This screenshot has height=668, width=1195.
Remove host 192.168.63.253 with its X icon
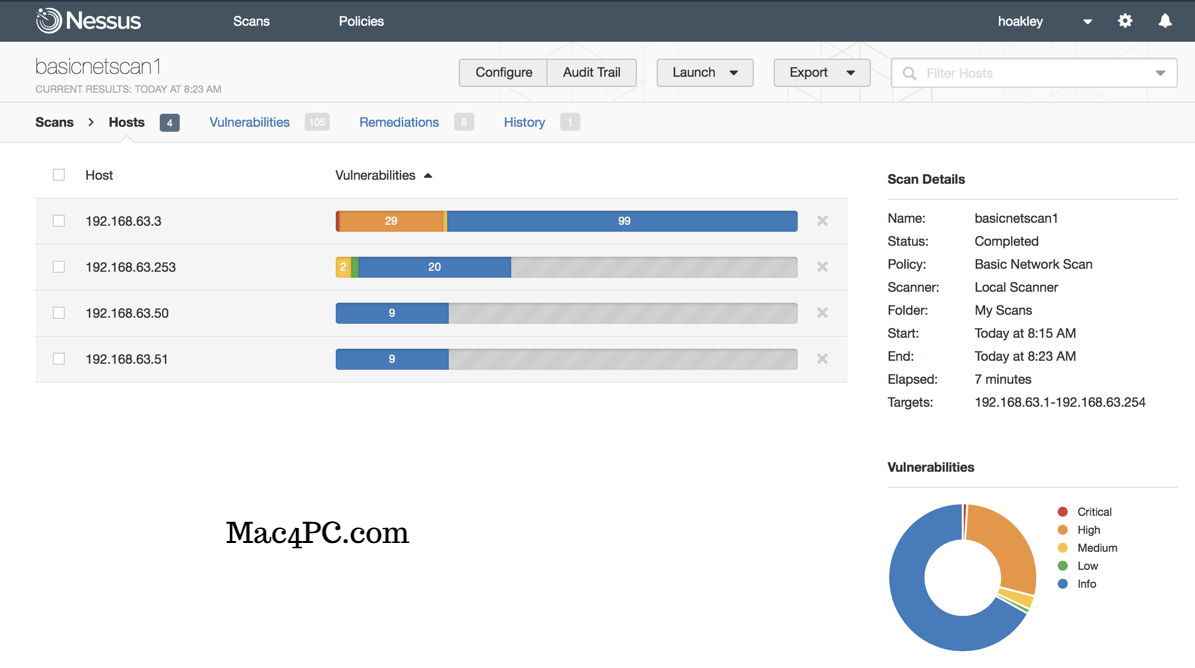point(822,267)
